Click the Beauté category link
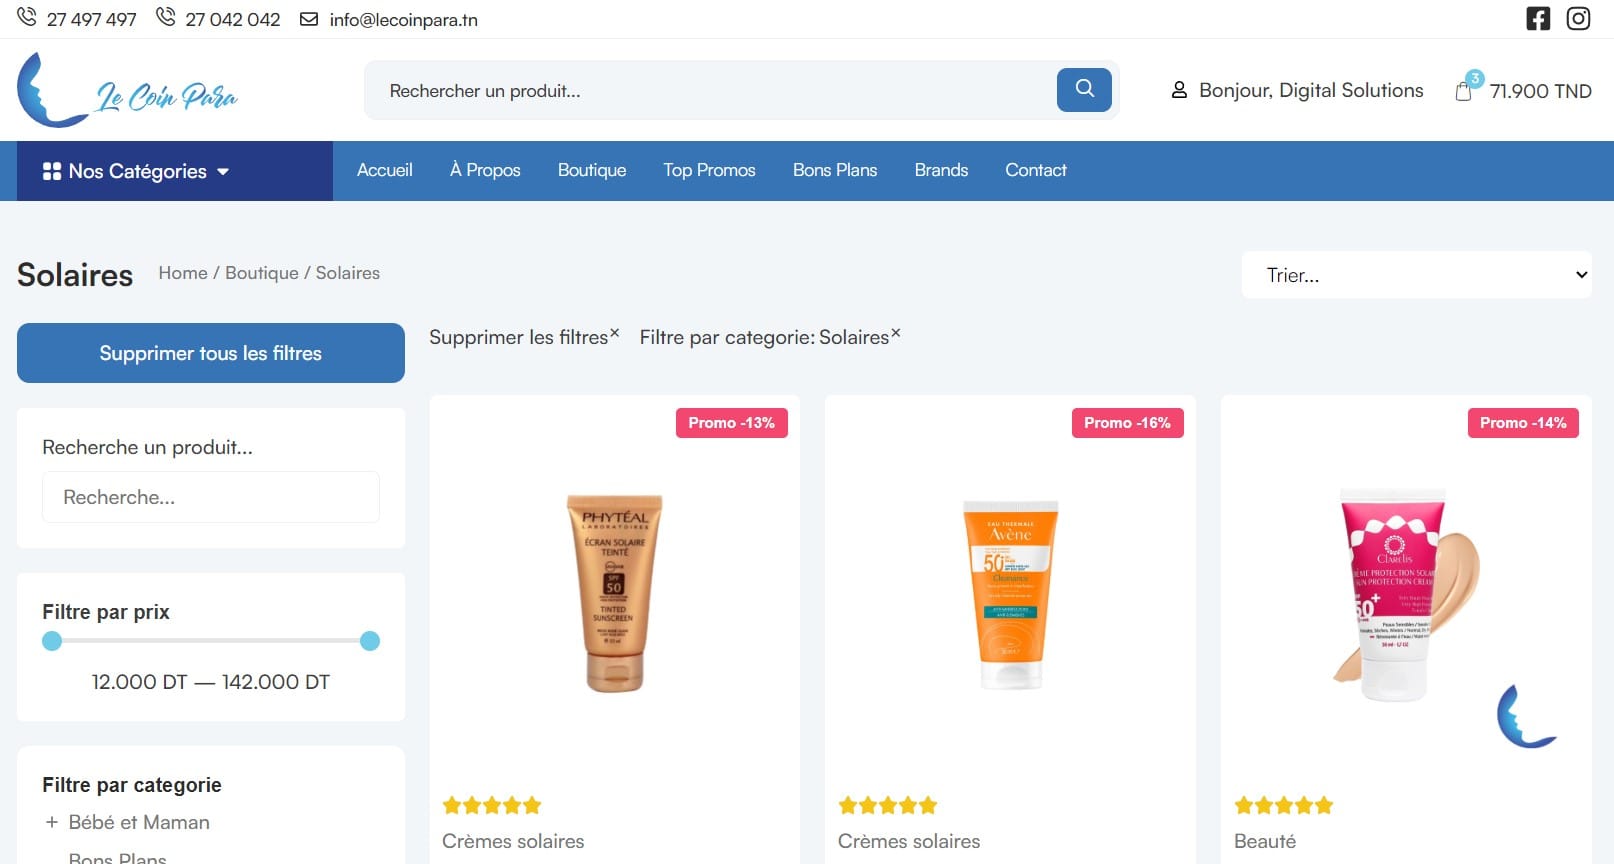The width and height of the screenshot is (1614, 864). [x=1265, y=841]
